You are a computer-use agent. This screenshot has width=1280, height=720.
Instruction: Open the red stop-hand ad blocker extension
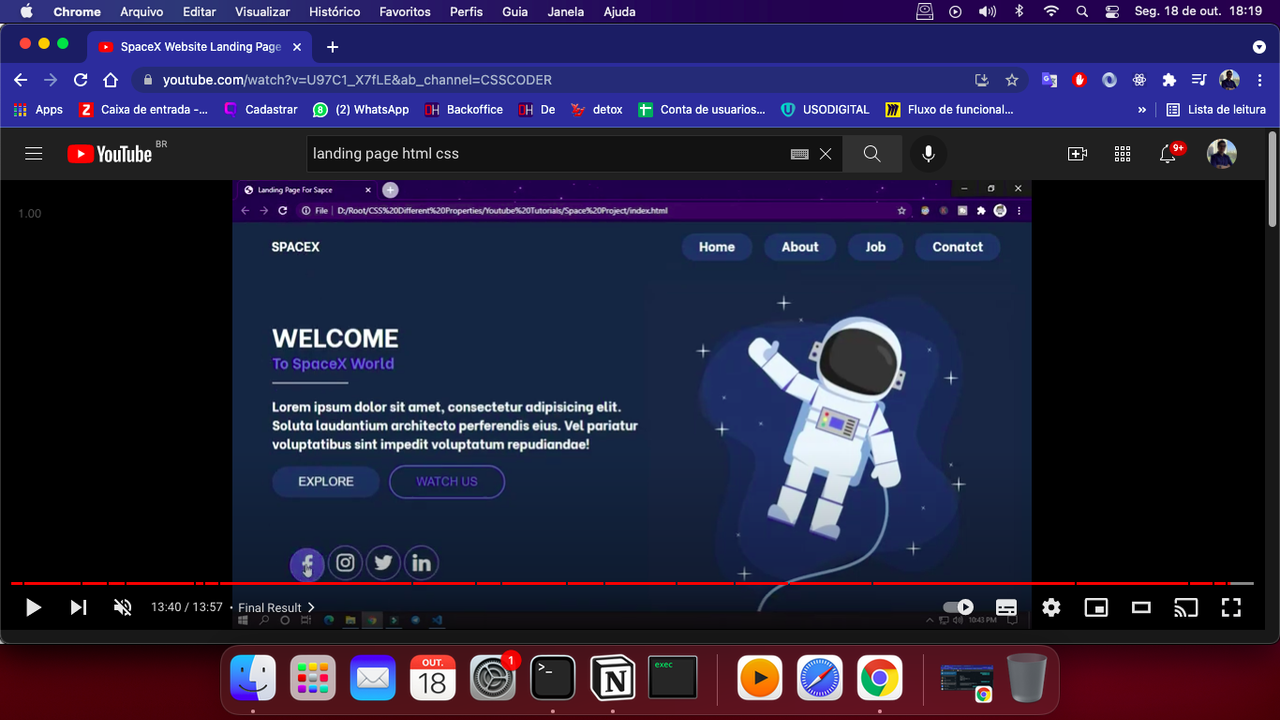(x=1079, y=80)
